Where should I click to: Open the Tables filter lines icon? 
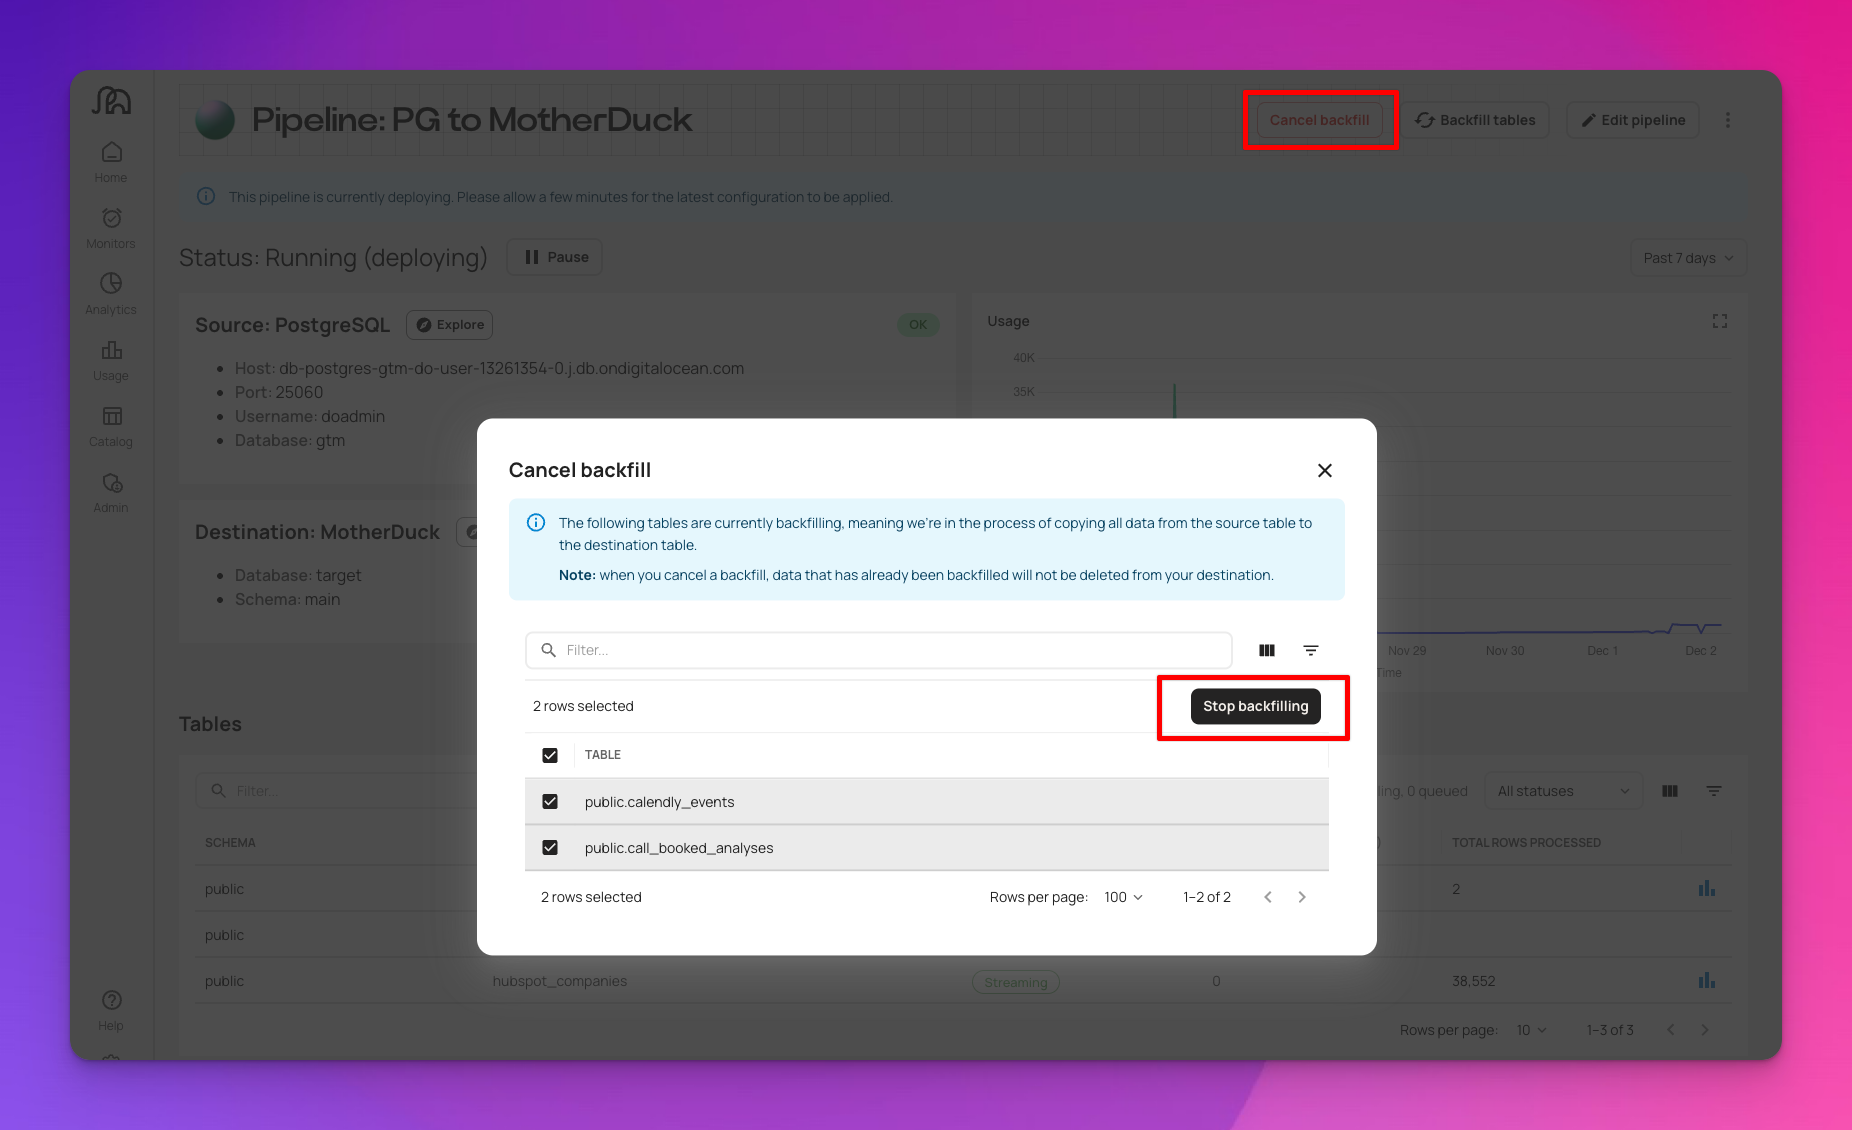click(1714, 791)
